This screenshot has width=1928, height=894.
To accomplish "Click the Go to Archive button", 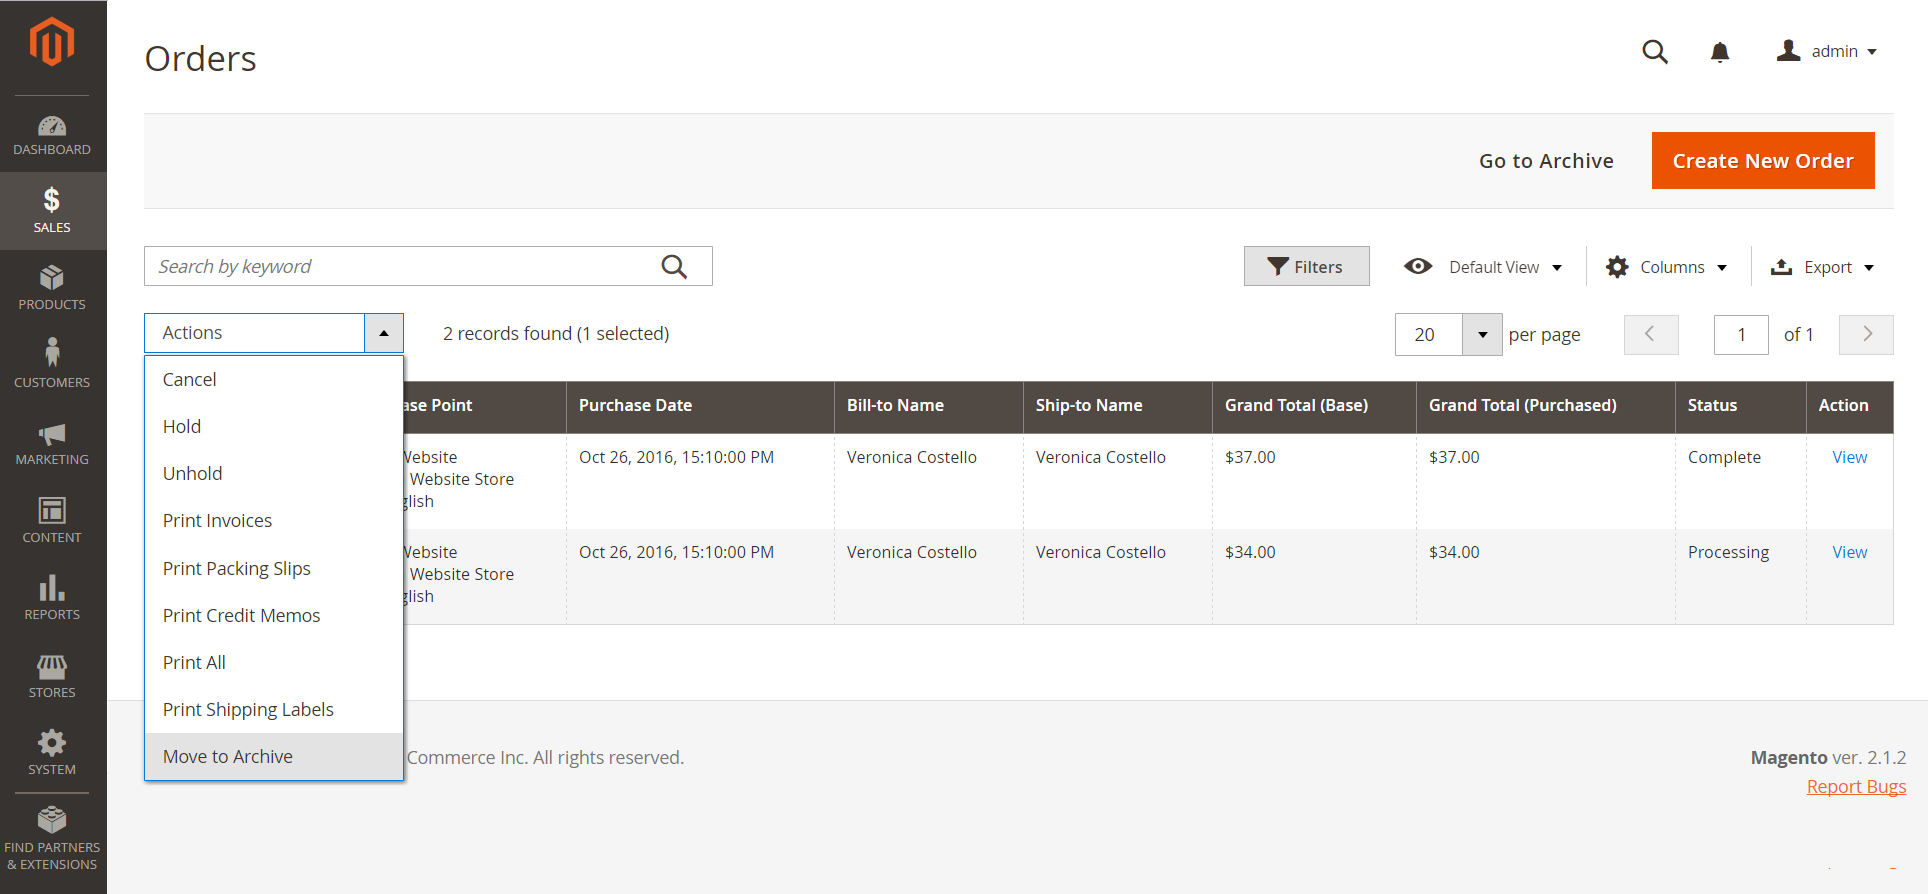I will [x=1546, y=161].
